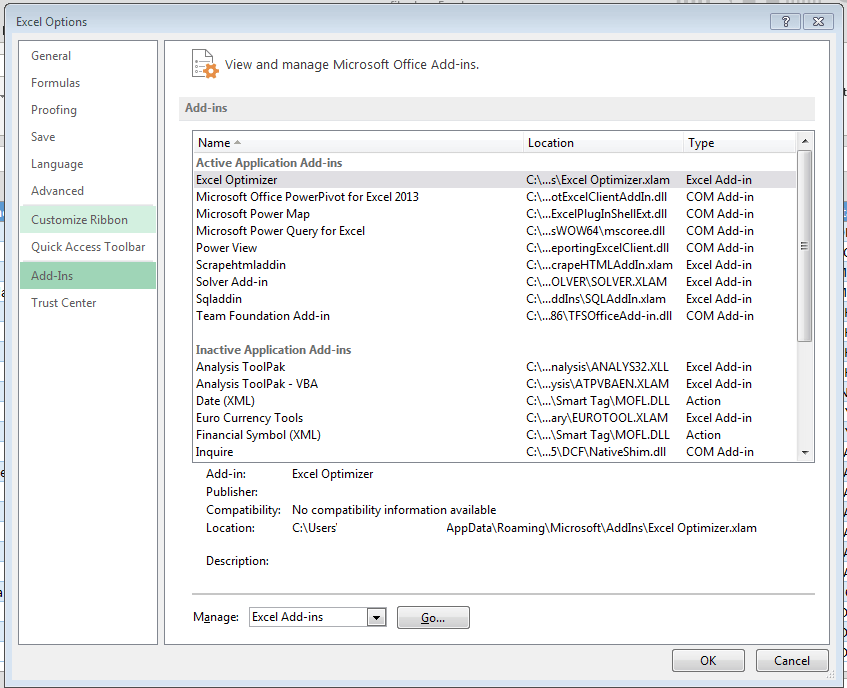This screenshot has width=847, height=688.
Task: Click the Go... button
Action: pyautogui.click(x=433, y=617)
